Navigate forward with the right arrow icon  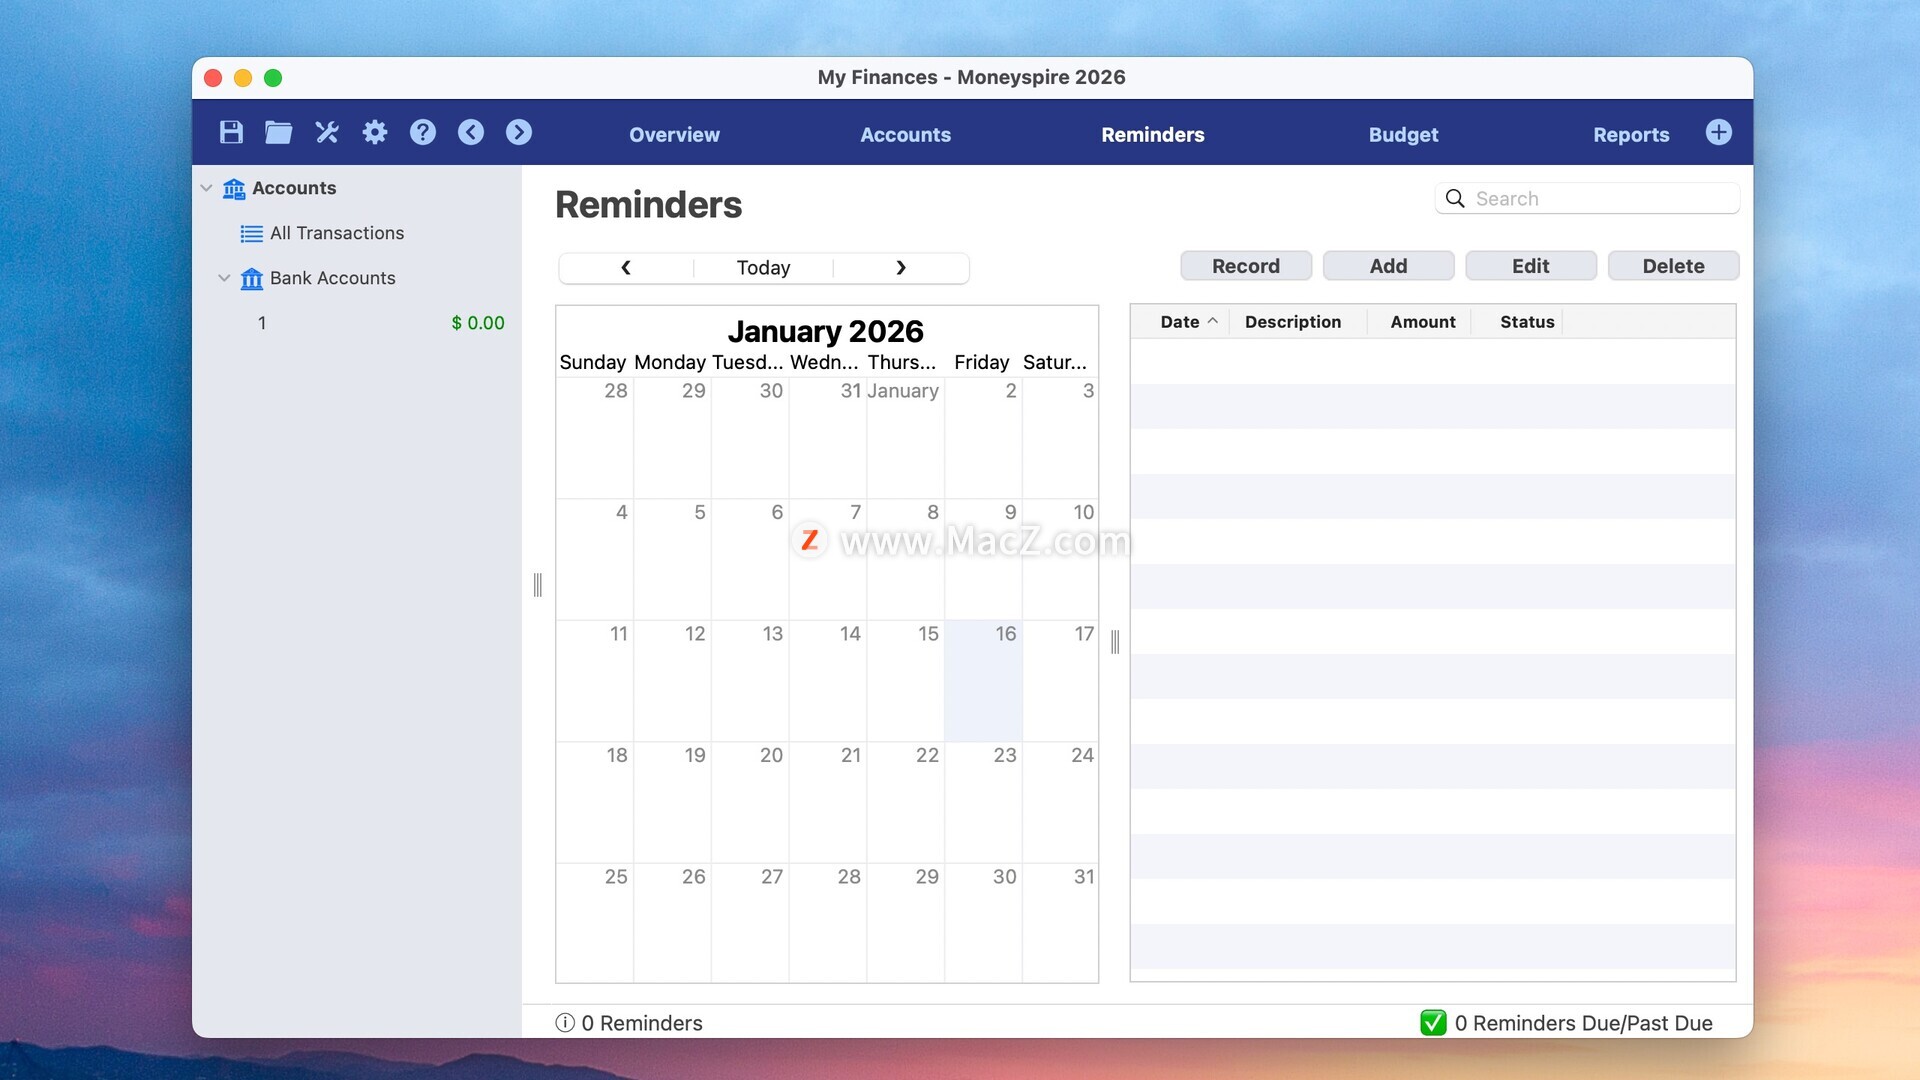[x=519, y=132]
